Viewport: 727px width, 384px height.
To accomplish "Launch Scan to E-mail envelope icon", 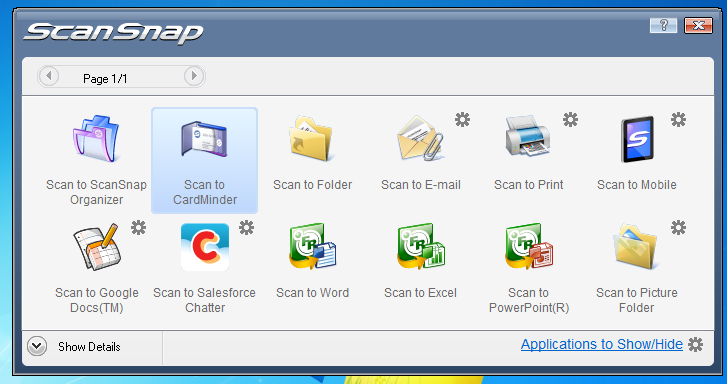I will 420,139.
